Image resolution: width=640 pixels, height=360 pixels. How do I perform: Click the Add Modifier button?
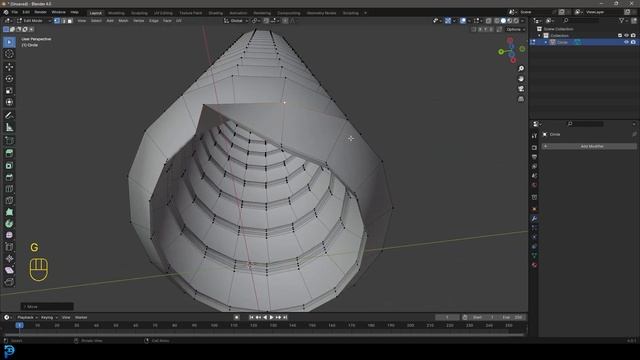(x=589, y=146)
